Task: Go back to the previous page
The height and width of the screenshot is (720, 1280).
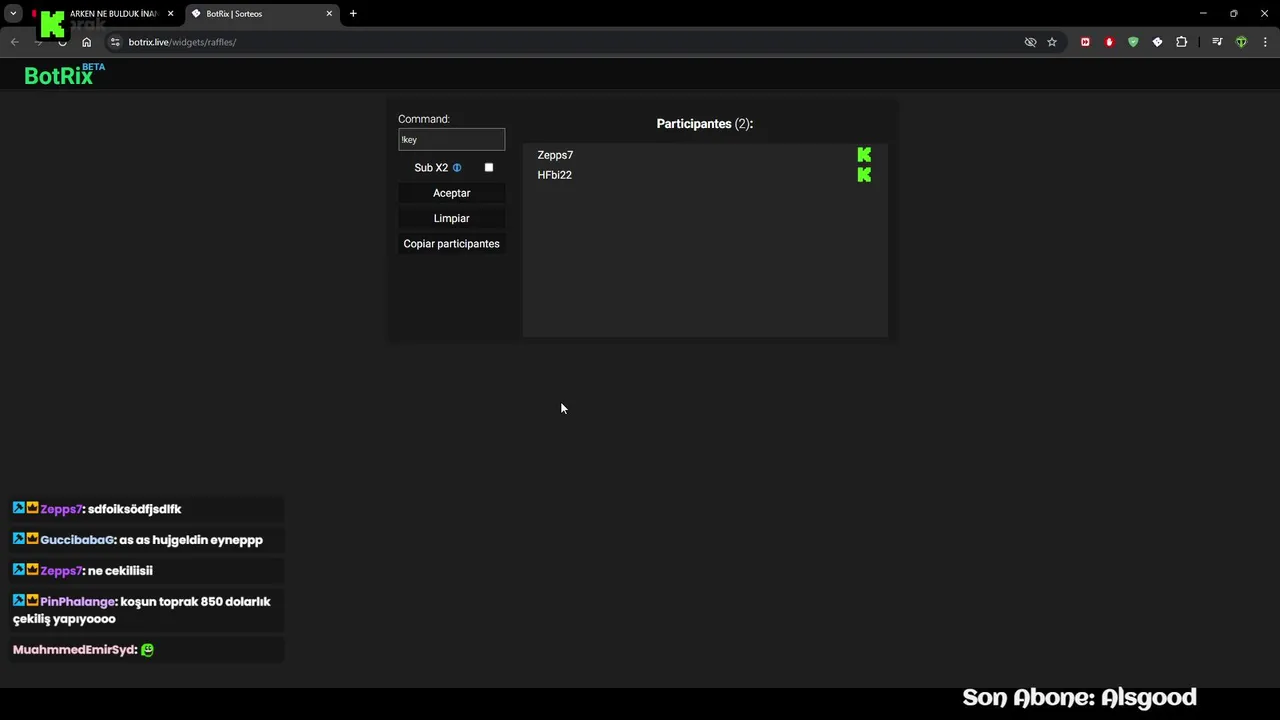Action: (x=14, y=42)
